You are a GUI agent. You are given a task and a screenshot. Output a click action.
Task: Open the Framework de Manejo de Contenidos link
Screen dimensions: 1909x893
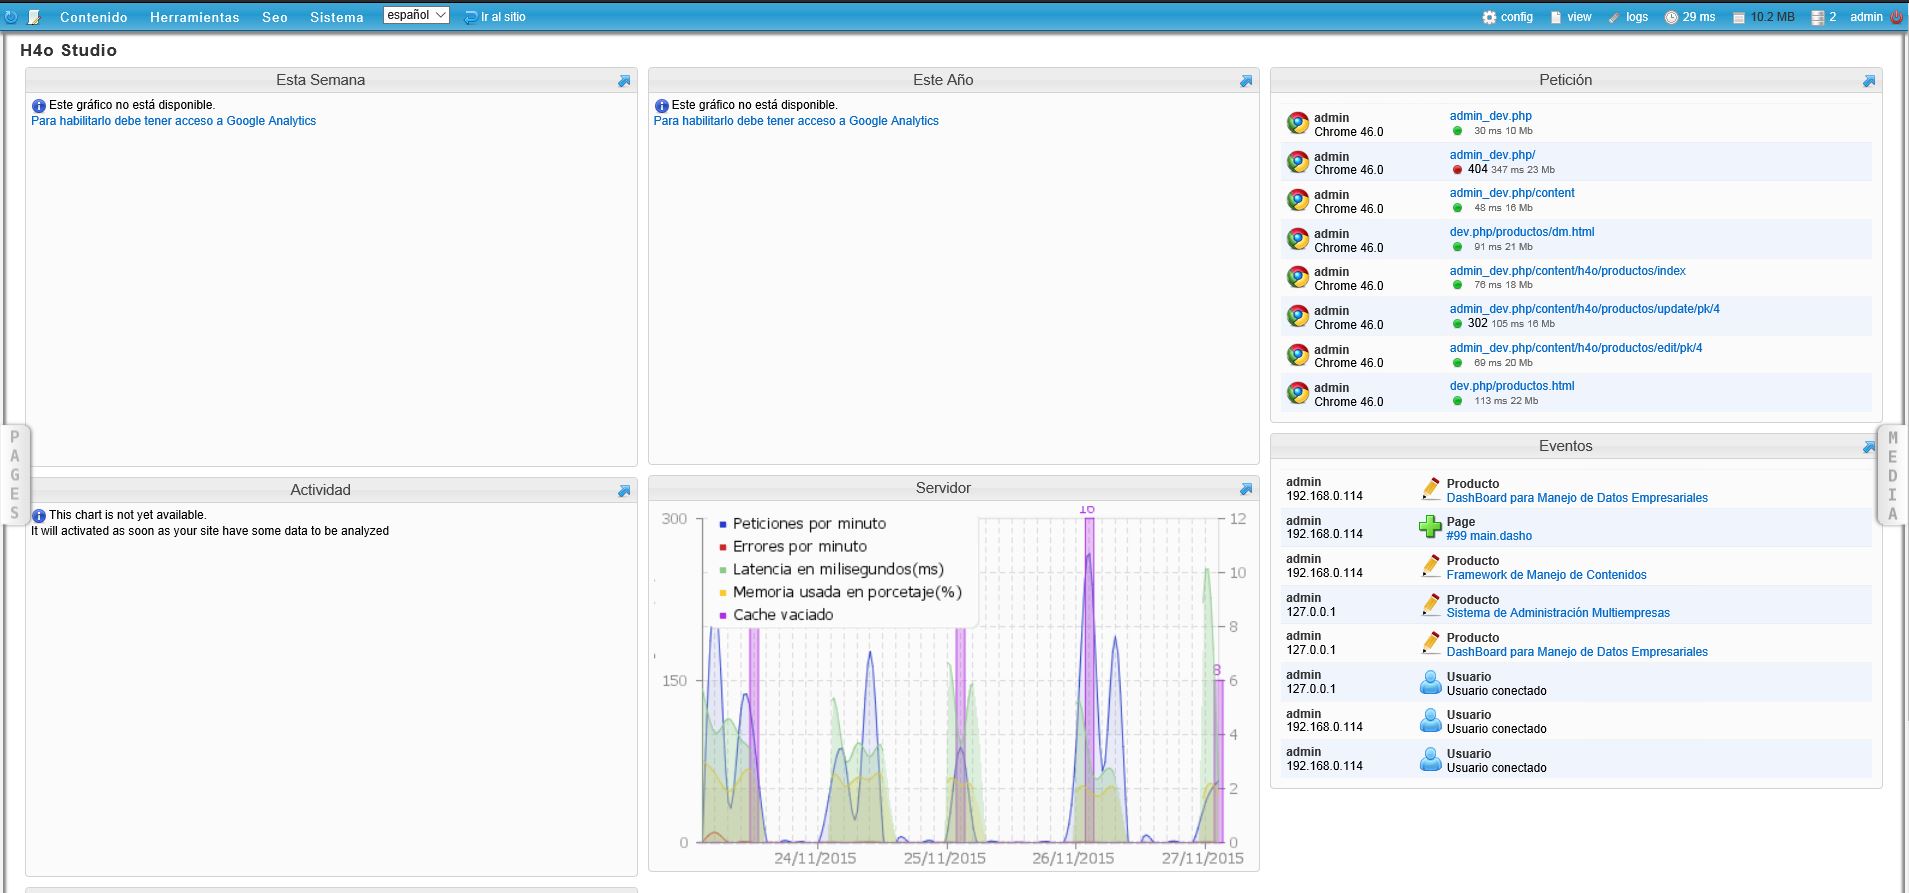(1546, 575)
